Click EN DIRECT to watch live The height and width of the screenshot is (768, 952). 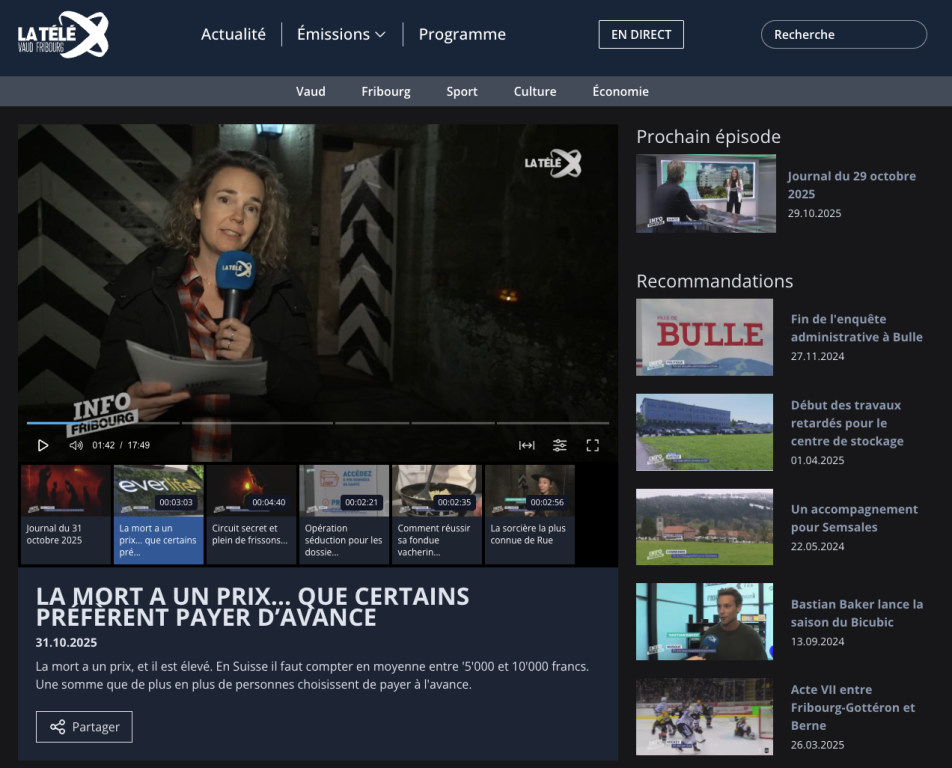point(640,34)
